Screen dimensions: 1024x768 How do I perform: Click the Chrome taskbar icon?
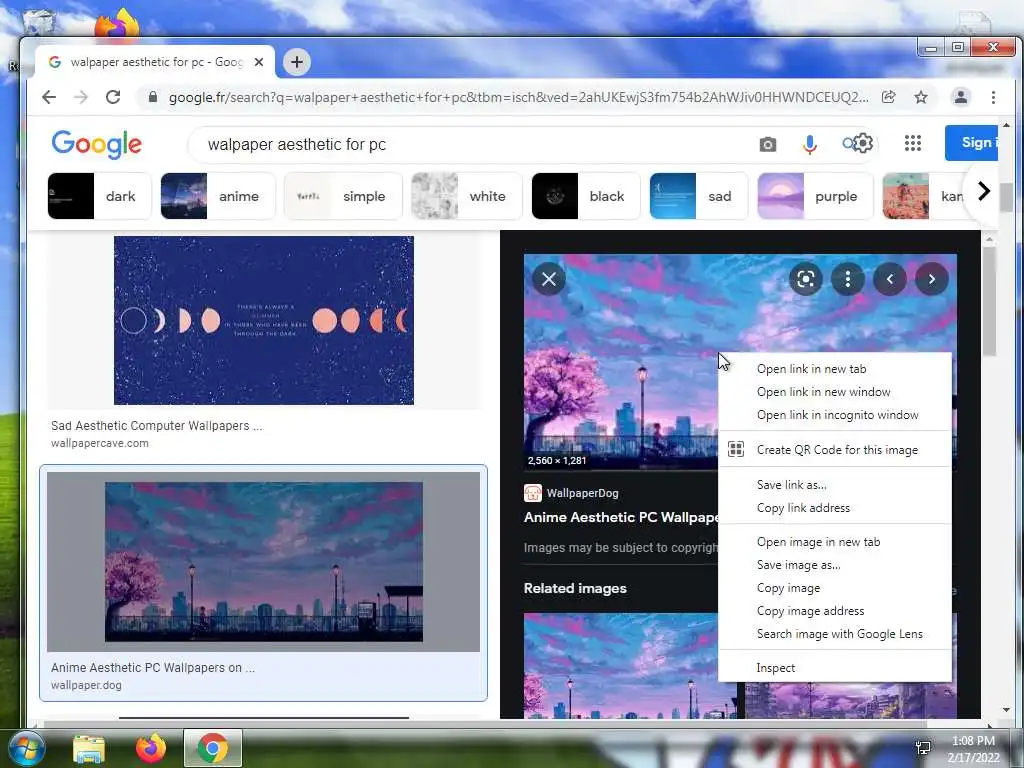(213, 748)
